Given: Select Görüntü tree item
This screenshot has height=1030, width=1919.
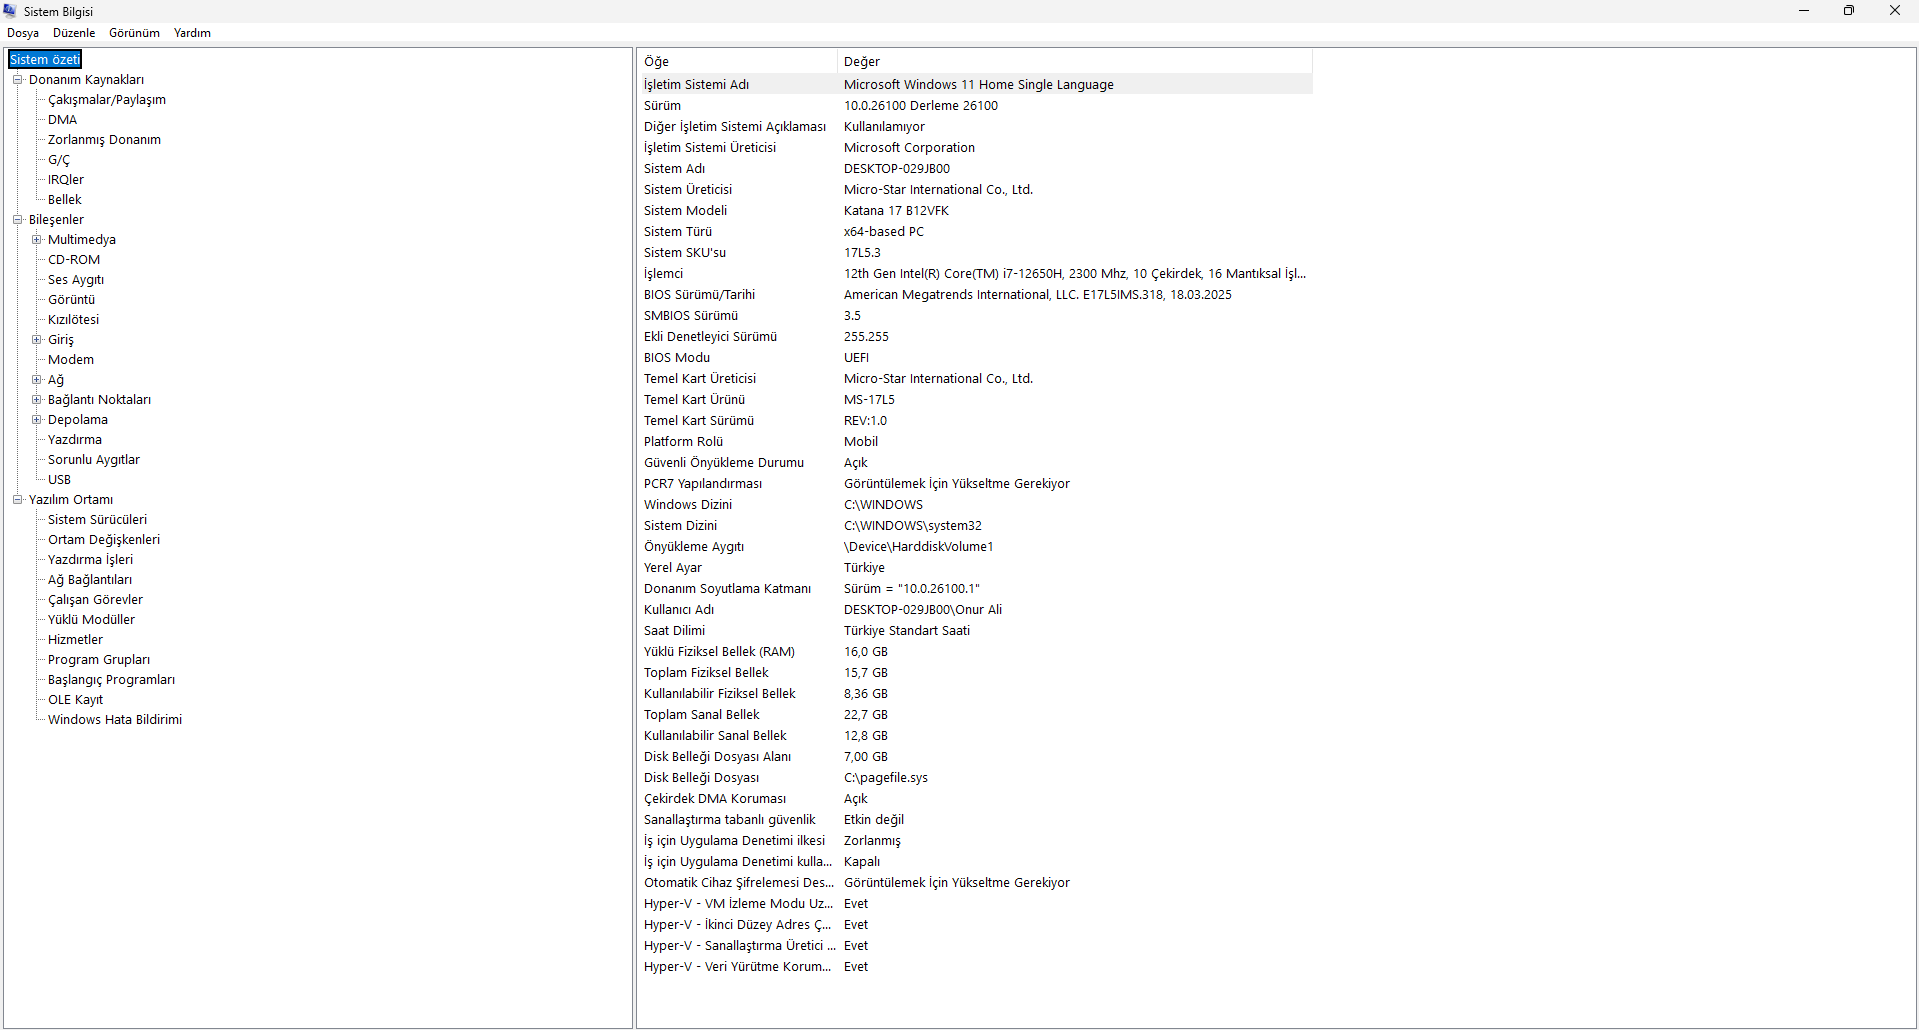Looking at the screenshot, I should (x=72, y=299).
